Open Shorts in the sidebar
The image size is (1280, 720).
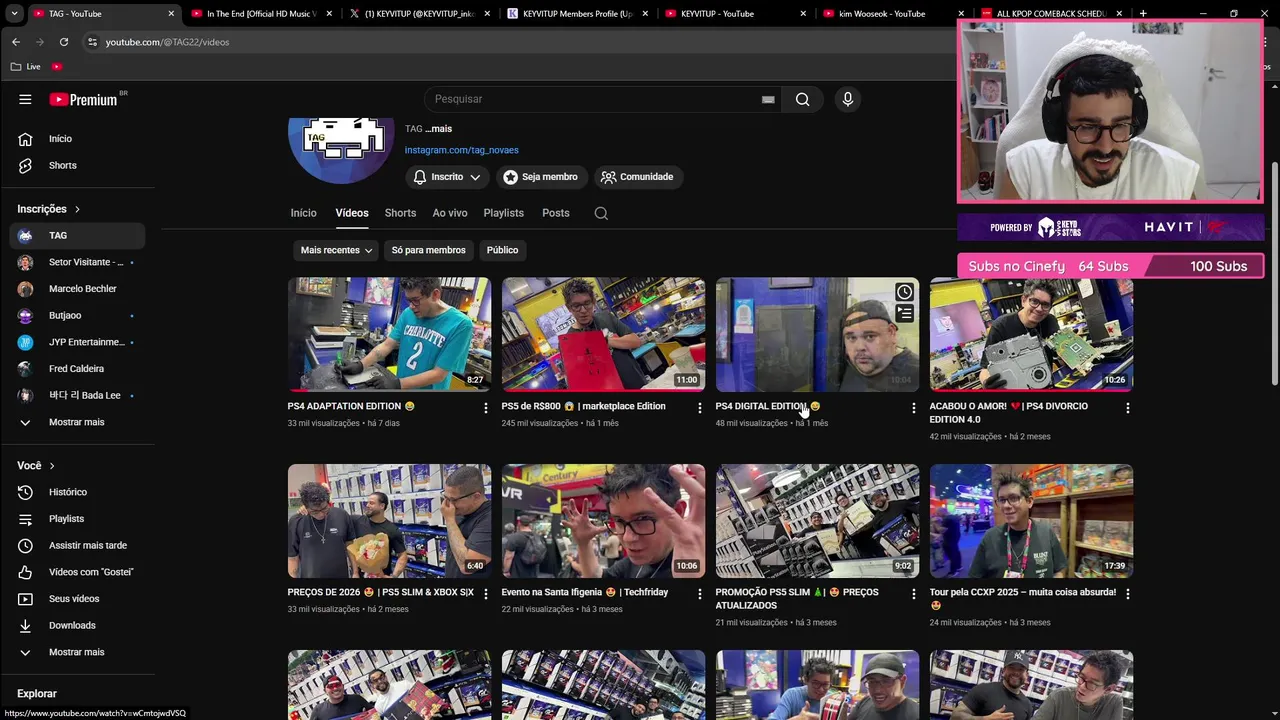[77, 165]
